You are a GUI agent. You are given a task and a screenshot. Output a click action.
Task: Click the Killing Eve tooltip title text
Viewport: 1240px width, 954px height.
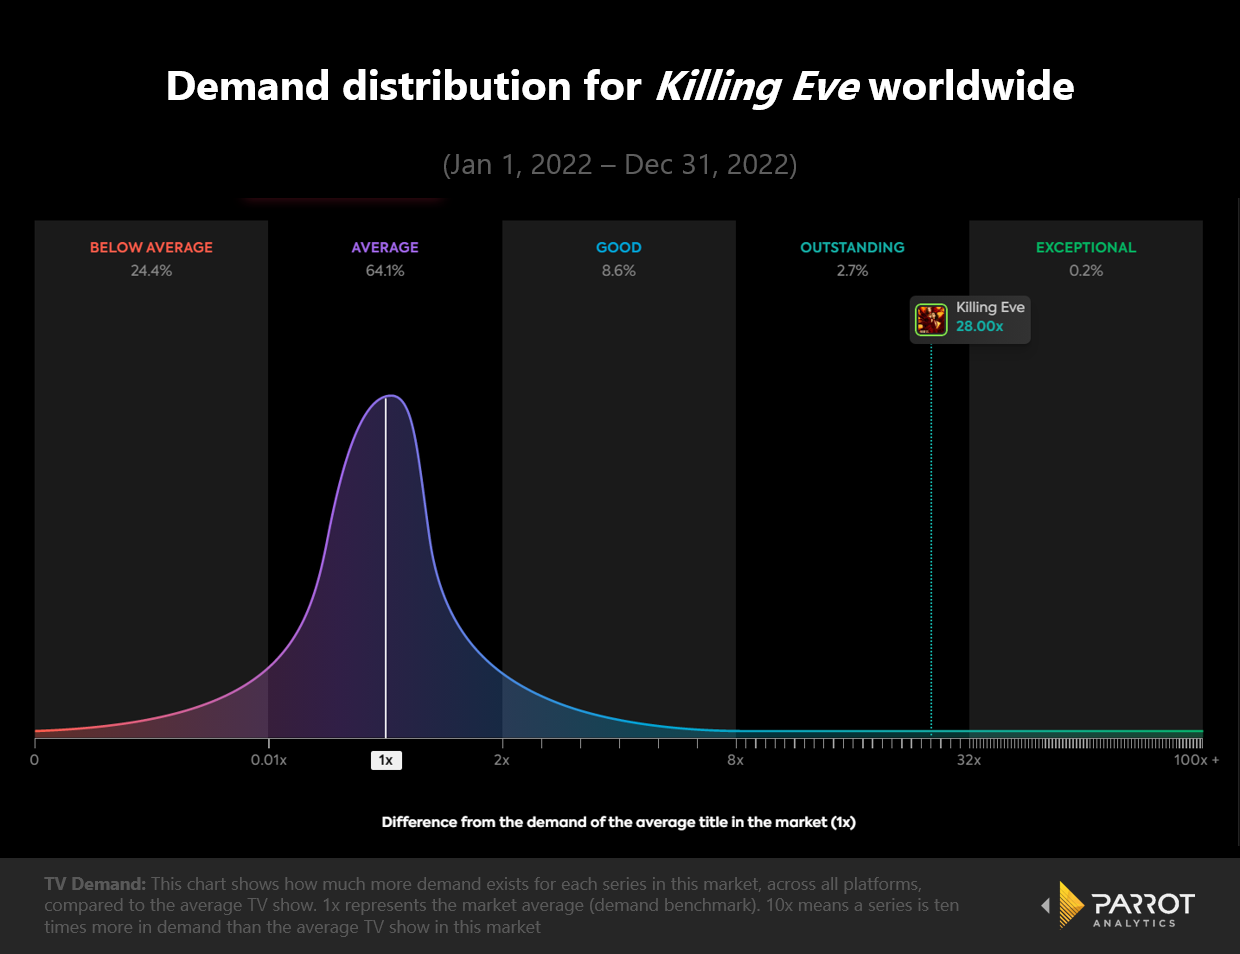click(990, 307)
